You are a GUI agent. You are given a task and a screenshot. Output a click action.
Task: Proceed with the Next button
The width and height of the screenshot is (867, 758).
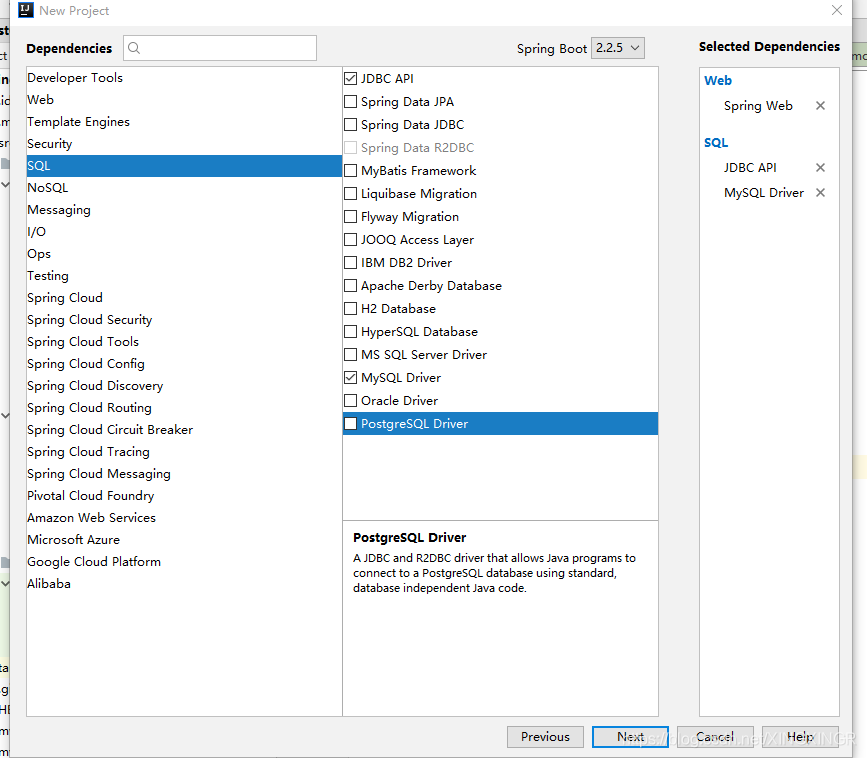click(630, 737)
